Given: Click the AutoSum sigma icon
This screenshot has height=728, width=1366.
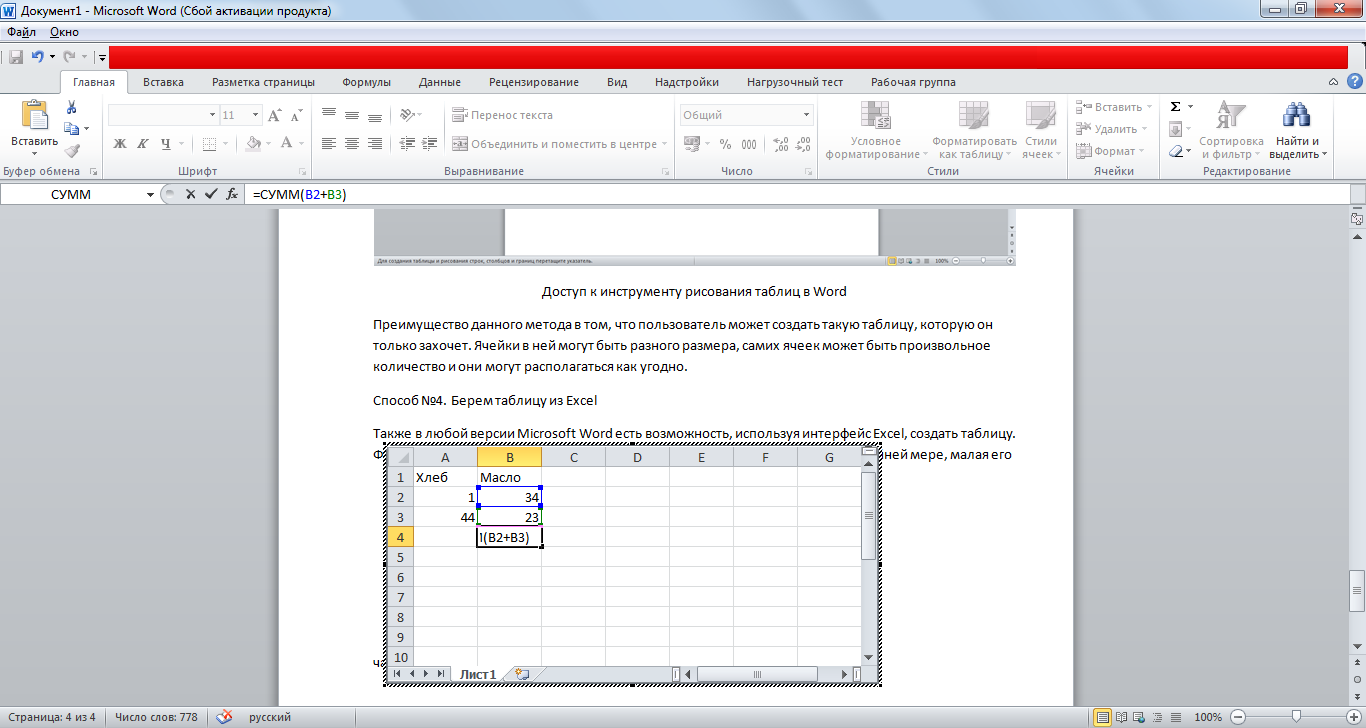Looking at the screenshot, I should point(1175,107).
